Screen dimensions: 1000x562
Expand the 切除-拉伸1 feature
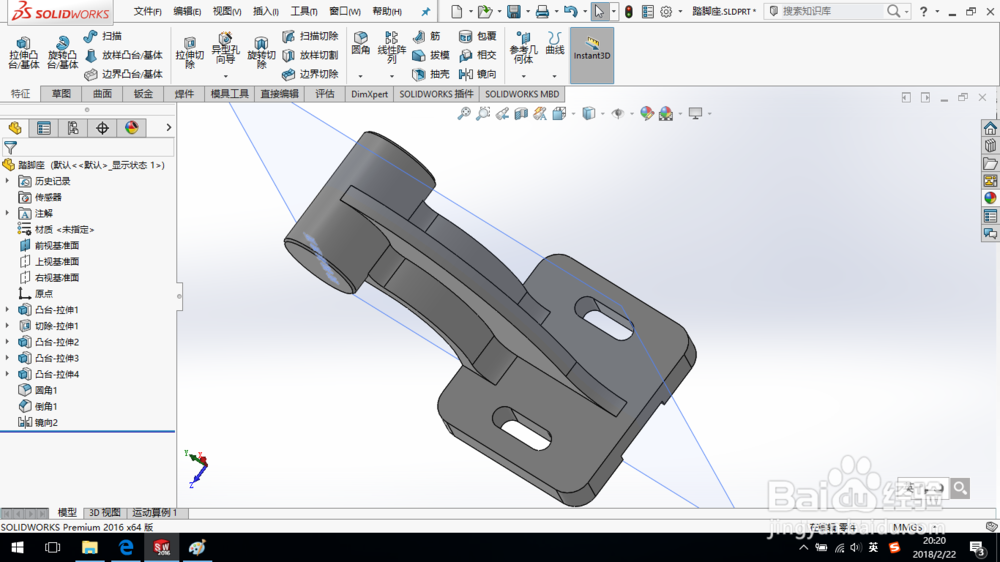point(8,326)
